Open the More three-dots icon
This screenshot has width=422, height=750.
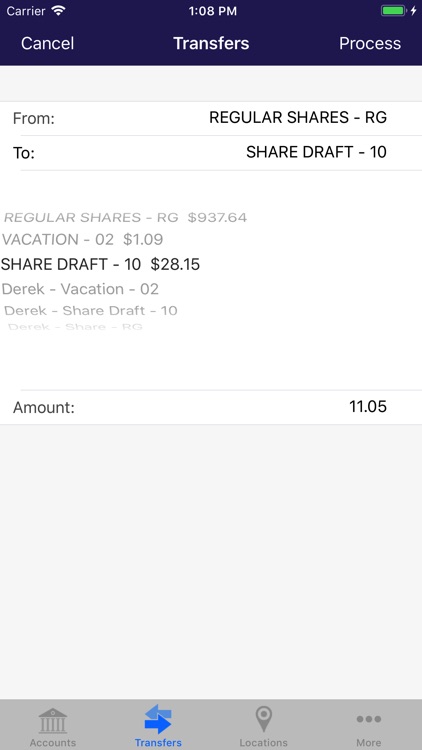(x=368, y=719)
